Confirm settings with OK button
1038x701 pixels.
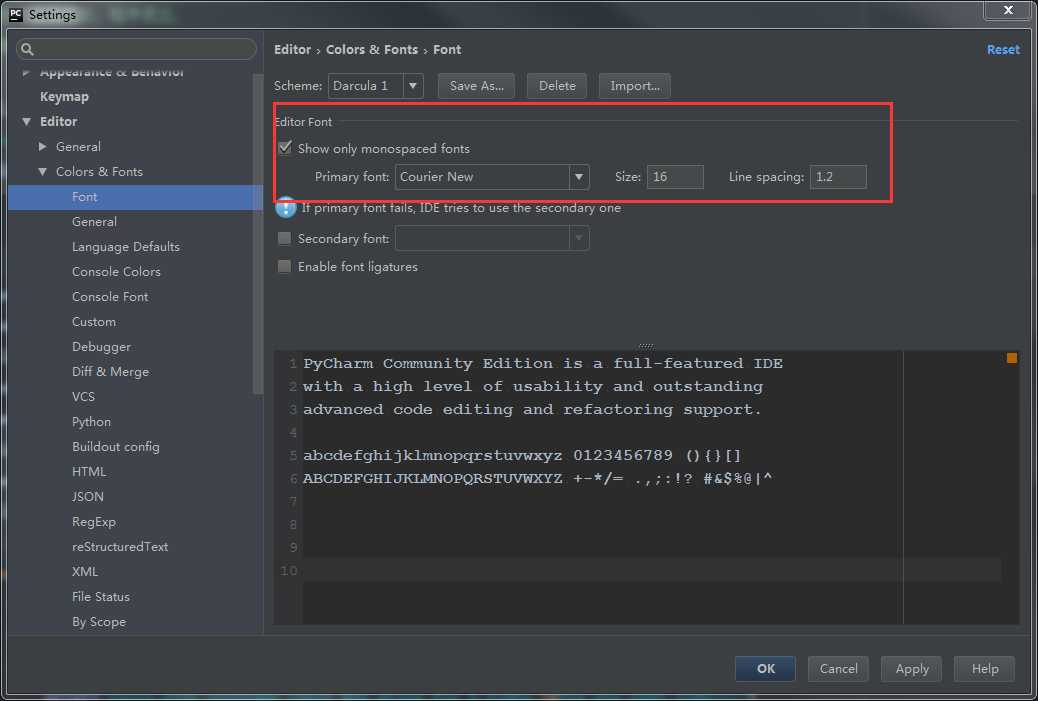765,669
